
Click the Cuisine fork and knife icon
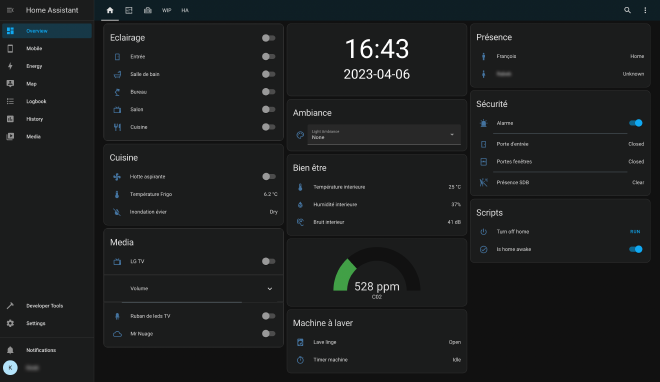117,127
